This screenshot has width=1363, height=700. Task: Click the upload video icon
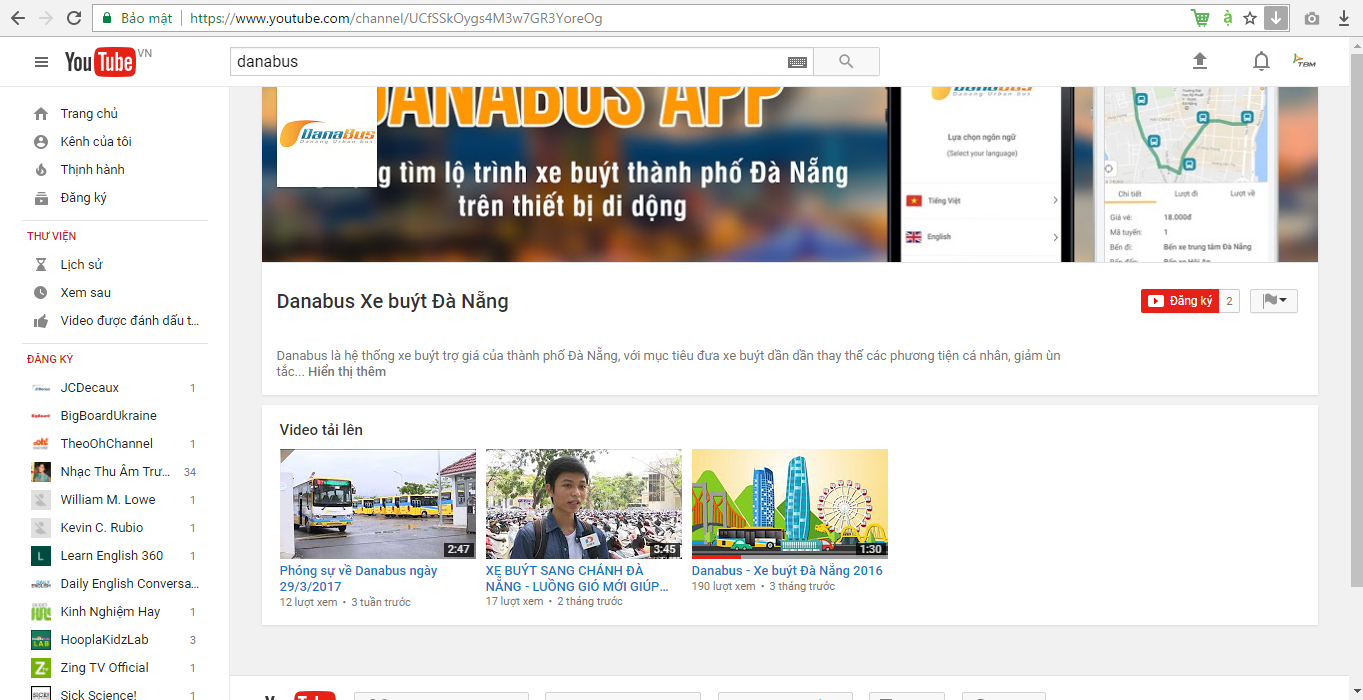[x=1200, y=61]
